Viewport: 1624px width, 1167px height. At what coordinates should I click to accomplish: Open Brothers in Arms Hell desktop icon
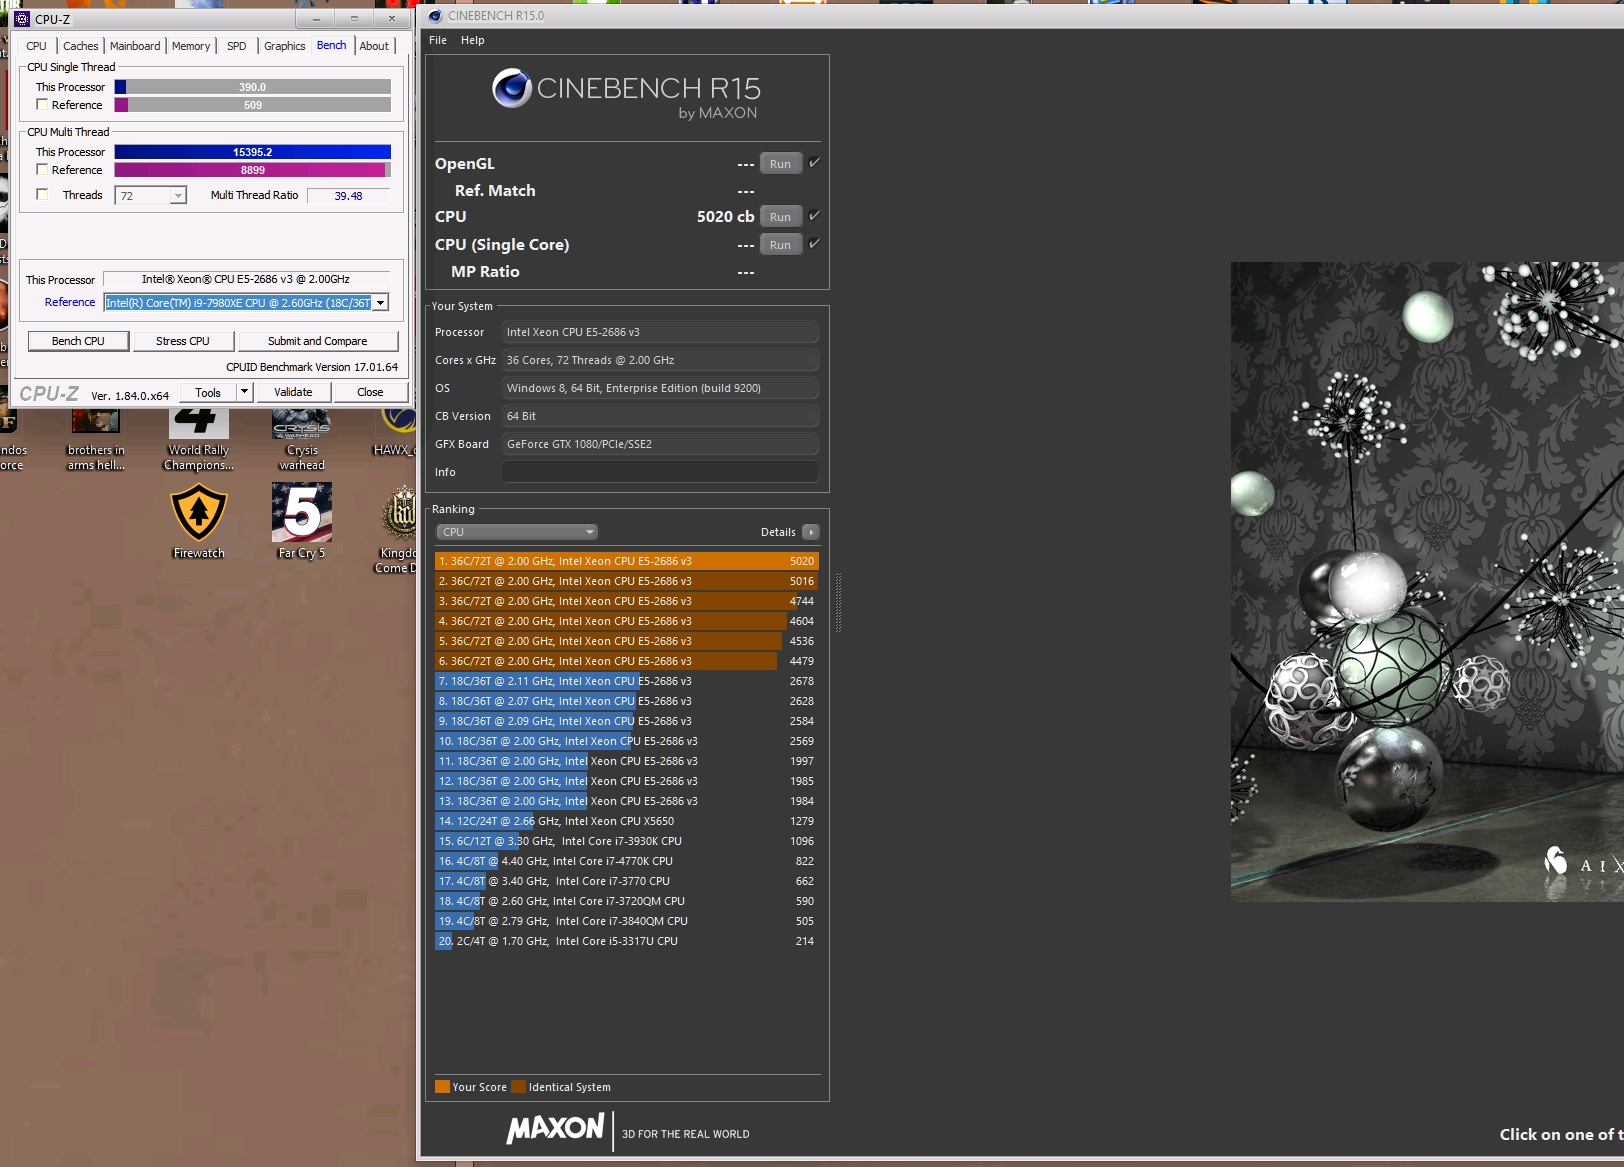point(96,440)
